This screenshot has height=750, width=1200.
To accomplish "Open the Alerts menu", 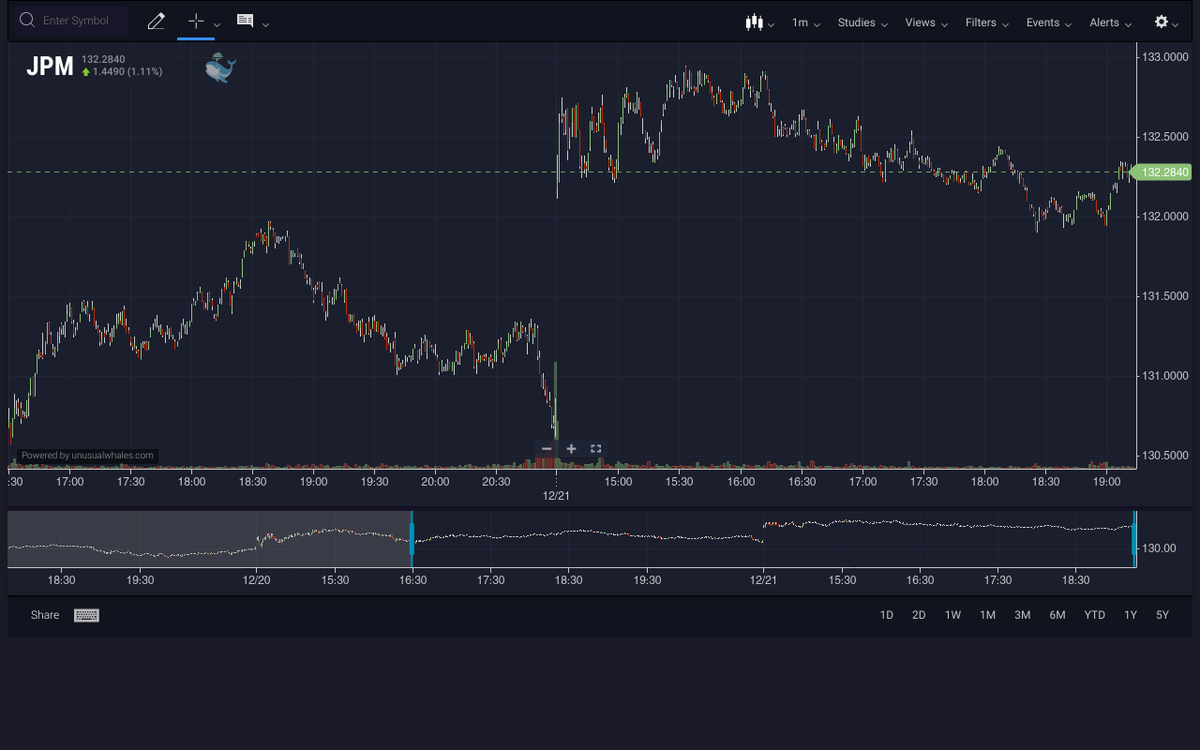I will click(x=1111, y=22).
